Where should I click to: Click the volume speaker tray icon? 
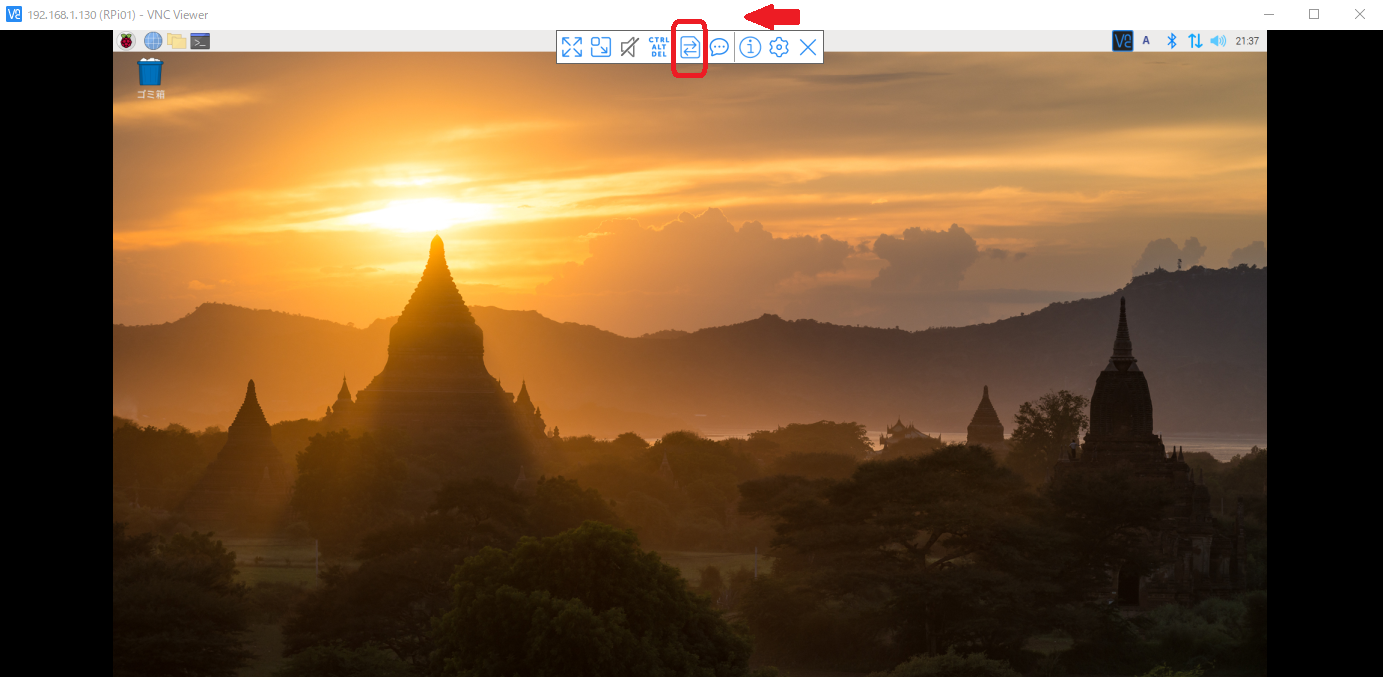pos(1218,41)
